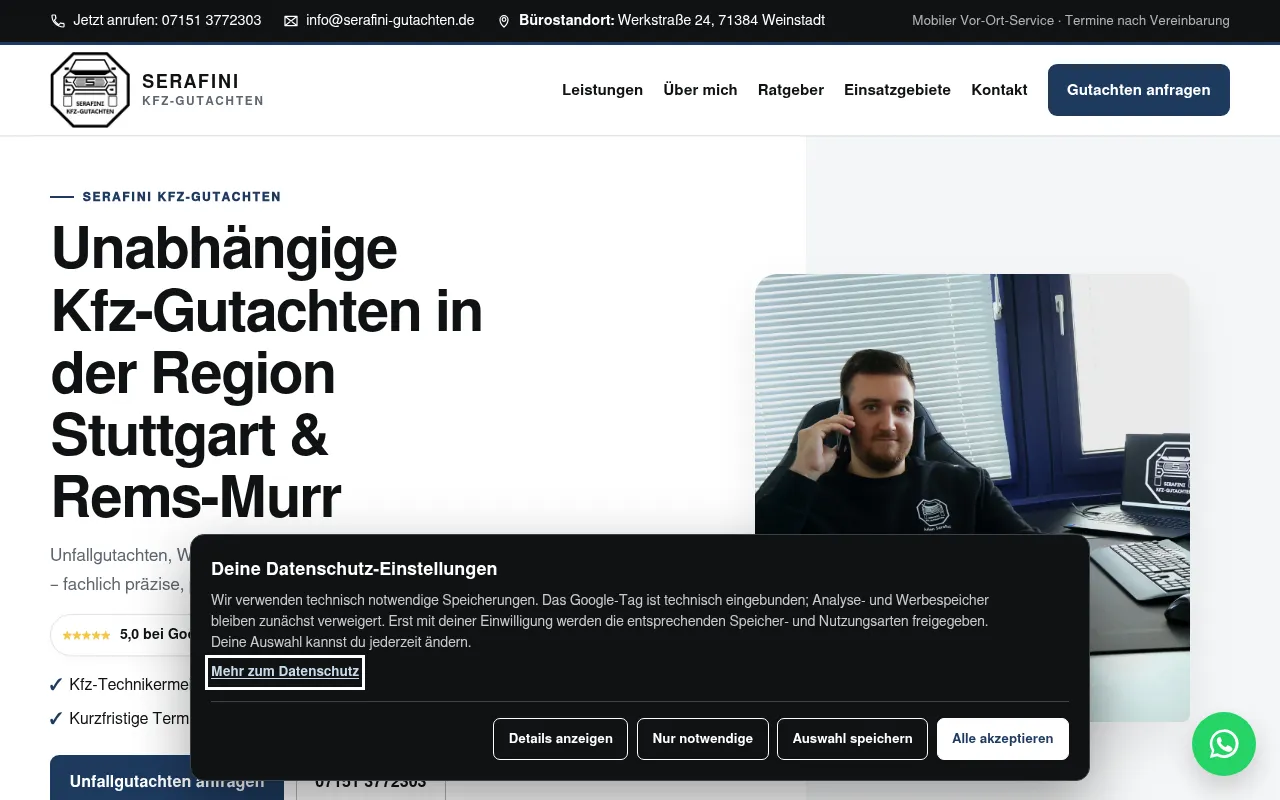Click the phone icon in top bar
This screenshot has width=1280, height=800.
(x=58, y=20)
